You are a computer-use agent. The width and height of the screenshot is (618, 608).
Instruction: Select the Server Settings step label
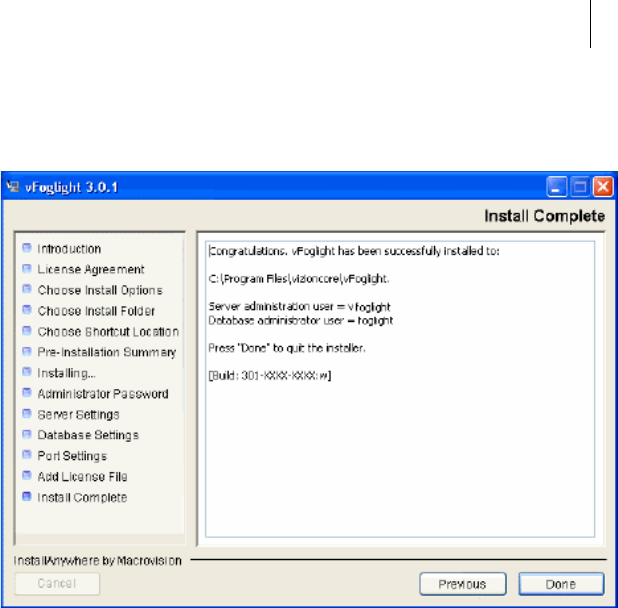(x=78, y=415)
